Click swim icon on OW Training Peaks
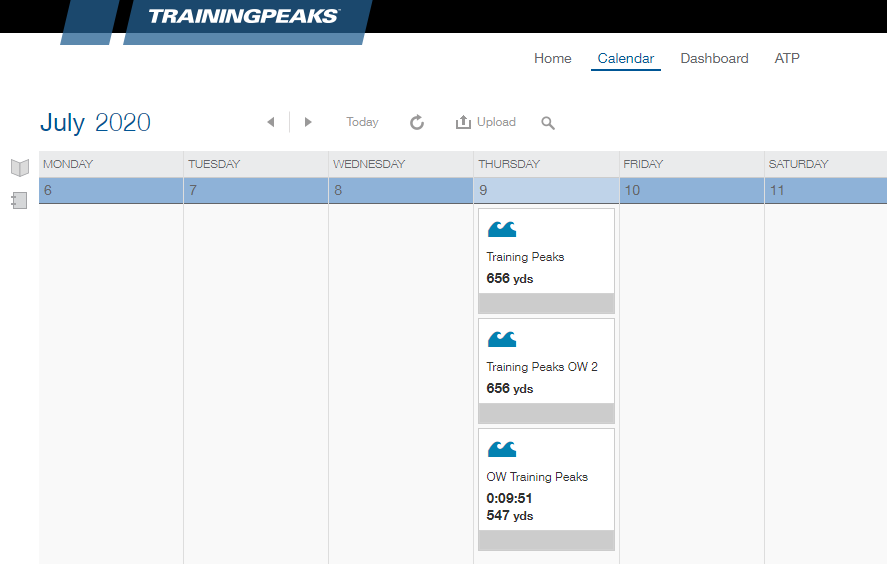The image size is (887, 564). (x=502, y=449)
